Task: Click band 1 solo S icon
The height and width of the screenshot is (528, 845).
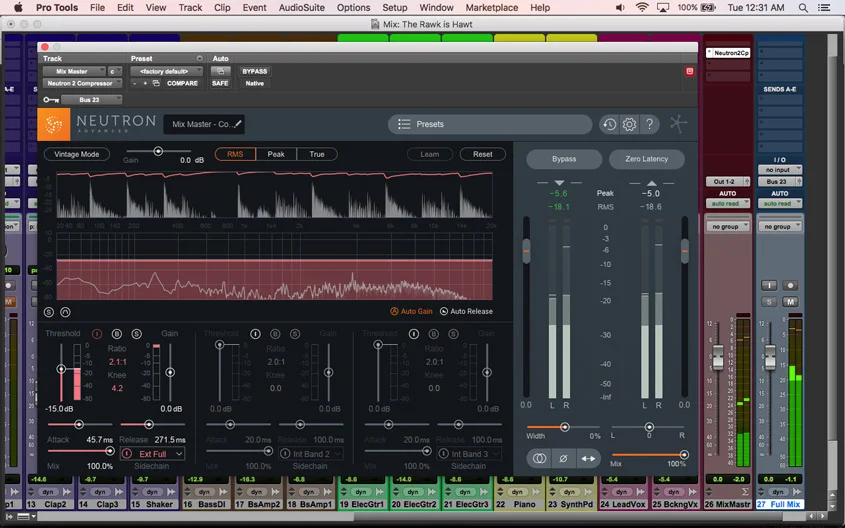Action: click(136, 334)
